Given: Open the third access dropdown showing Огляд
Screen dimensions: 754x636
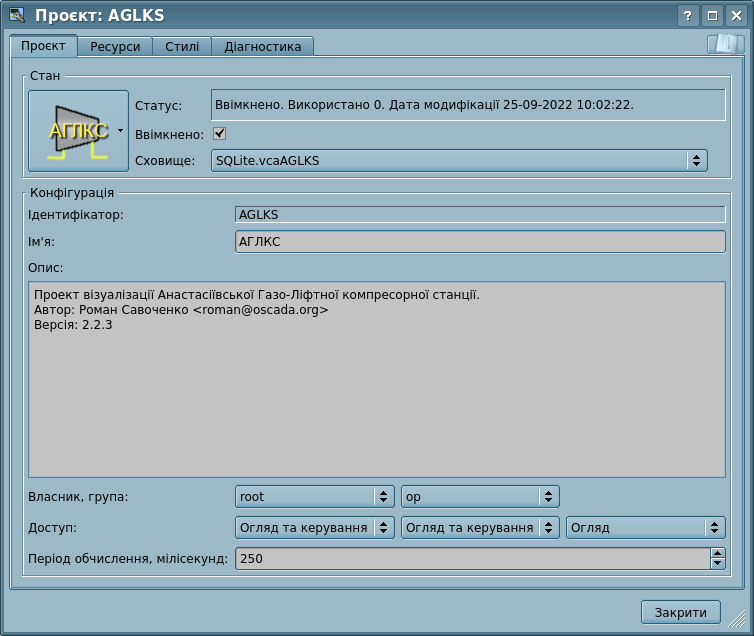Looking at the screenshot, I should [645, 527].
